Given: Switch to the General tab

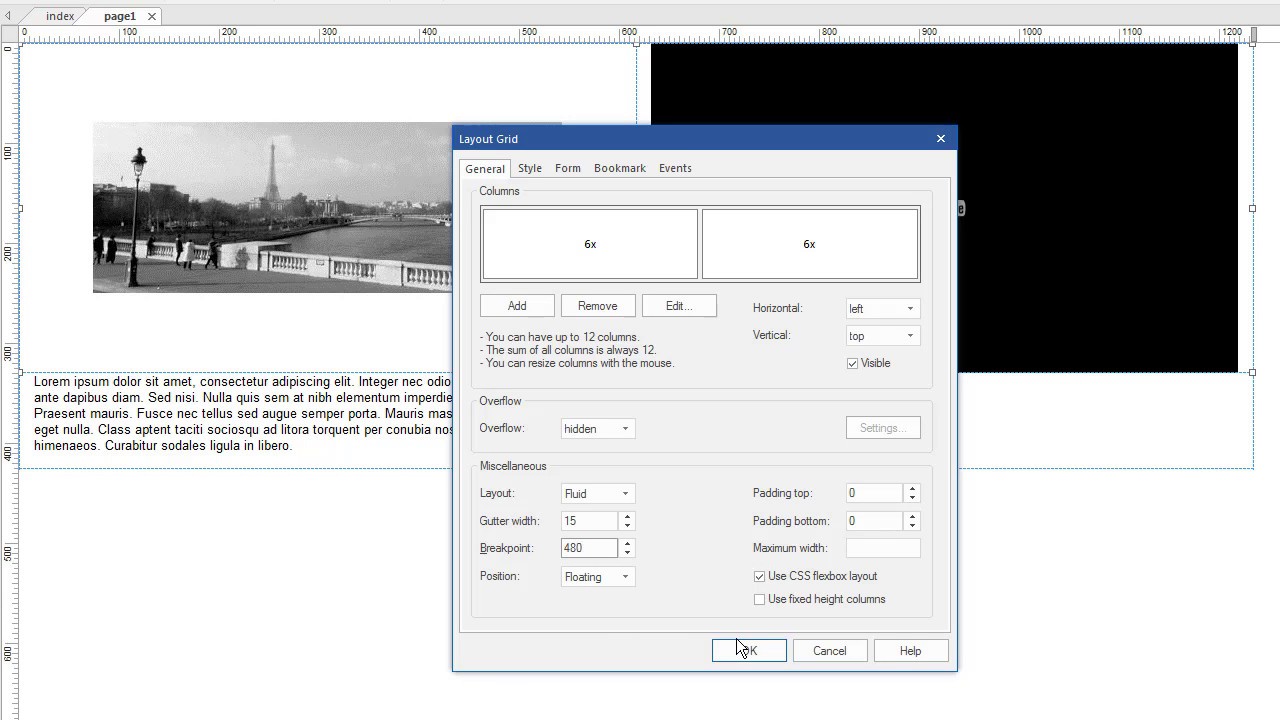Looking at the screenshot, I should (485, 169).
